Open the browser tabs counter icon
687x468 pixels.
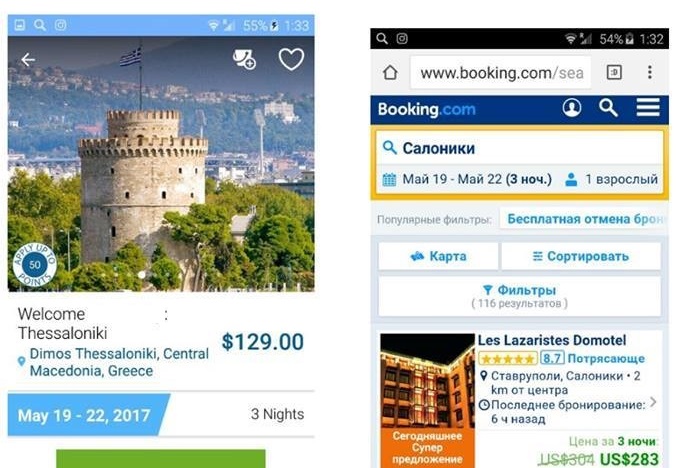(614, 72)
